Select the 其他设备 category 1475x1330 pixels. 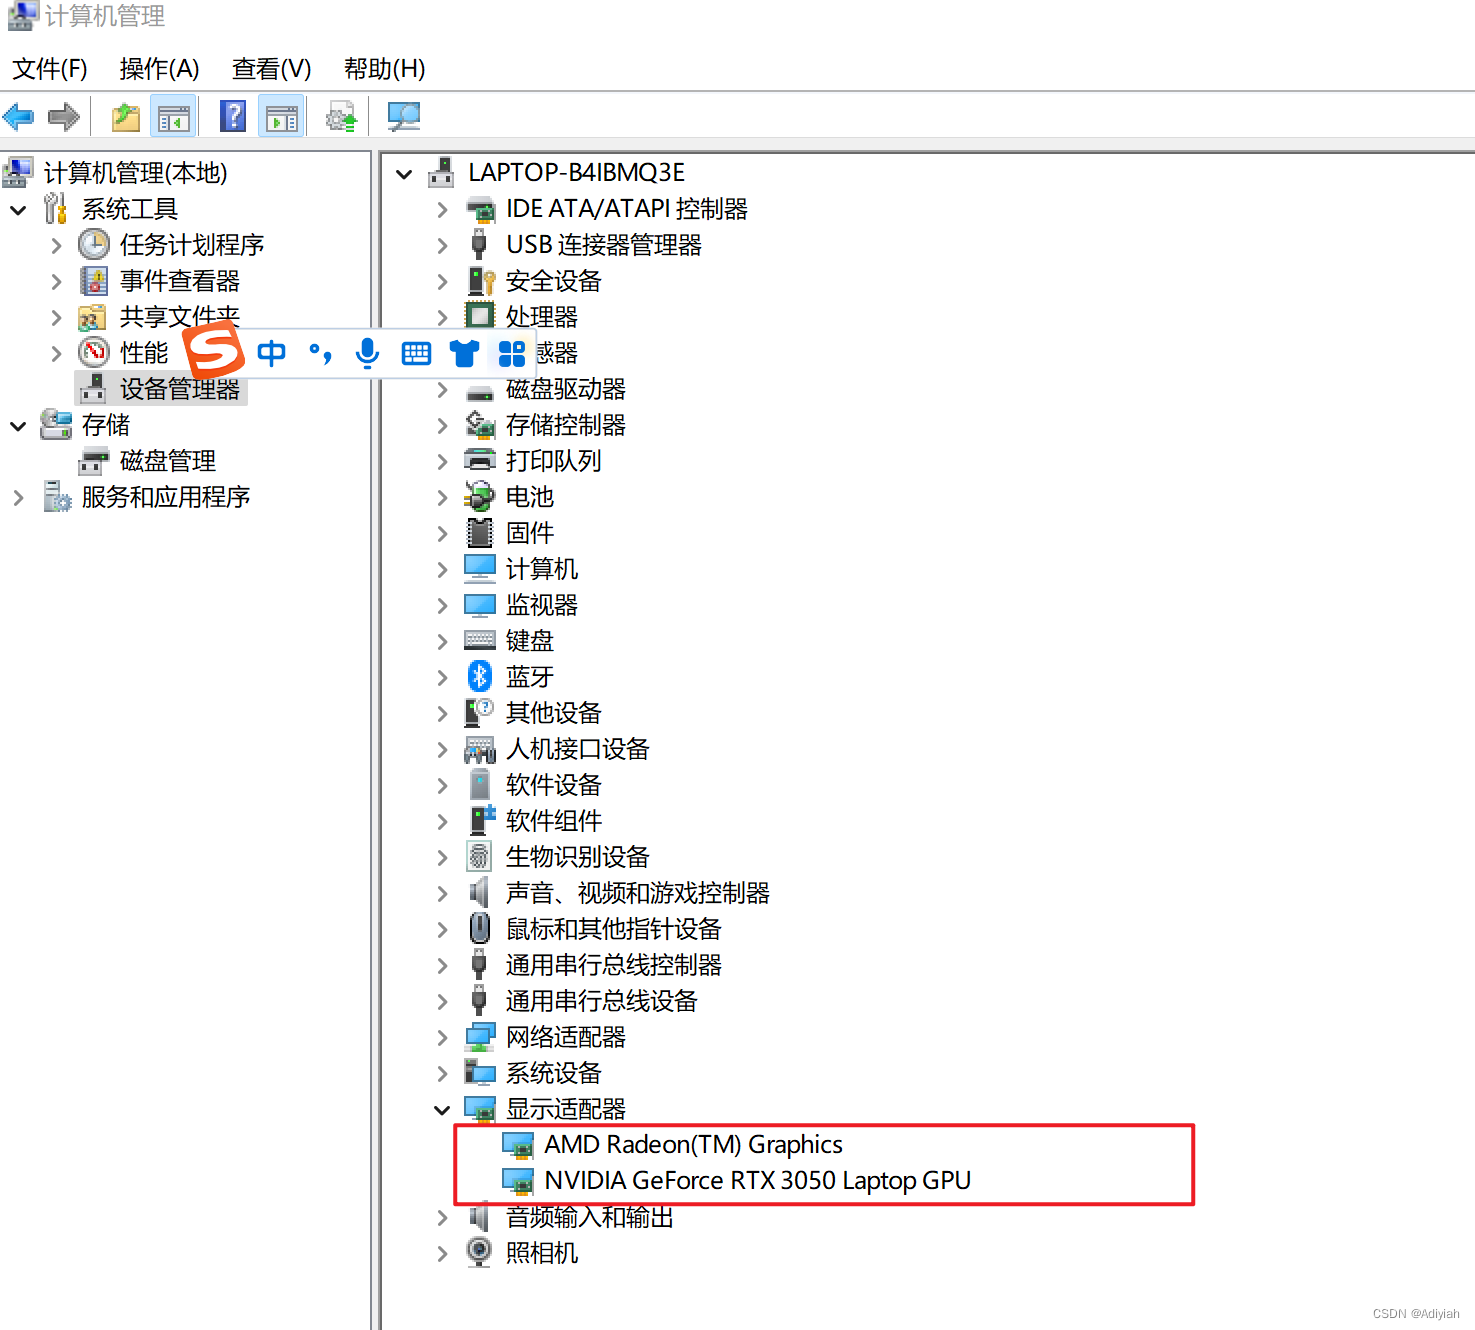click(x=554, y=713)
